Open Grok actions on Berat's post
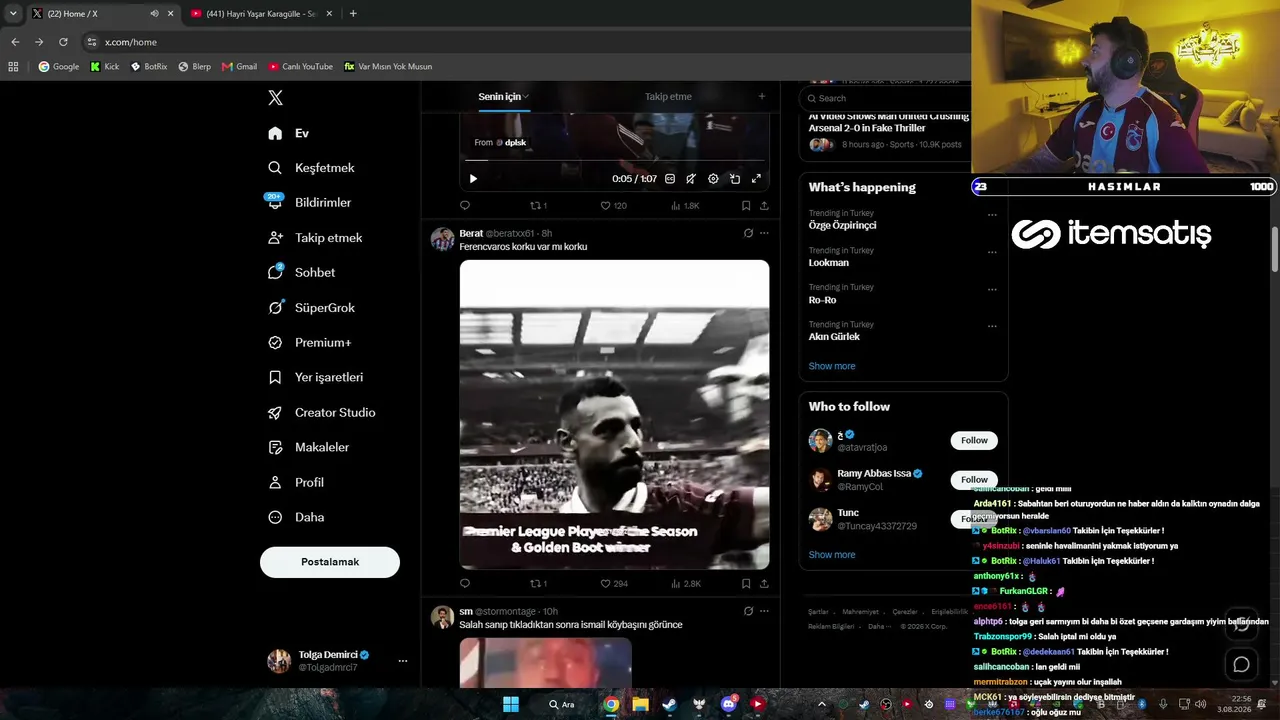Image resolution: width=1280 pixels, height=720 pixels. point(748,233)
